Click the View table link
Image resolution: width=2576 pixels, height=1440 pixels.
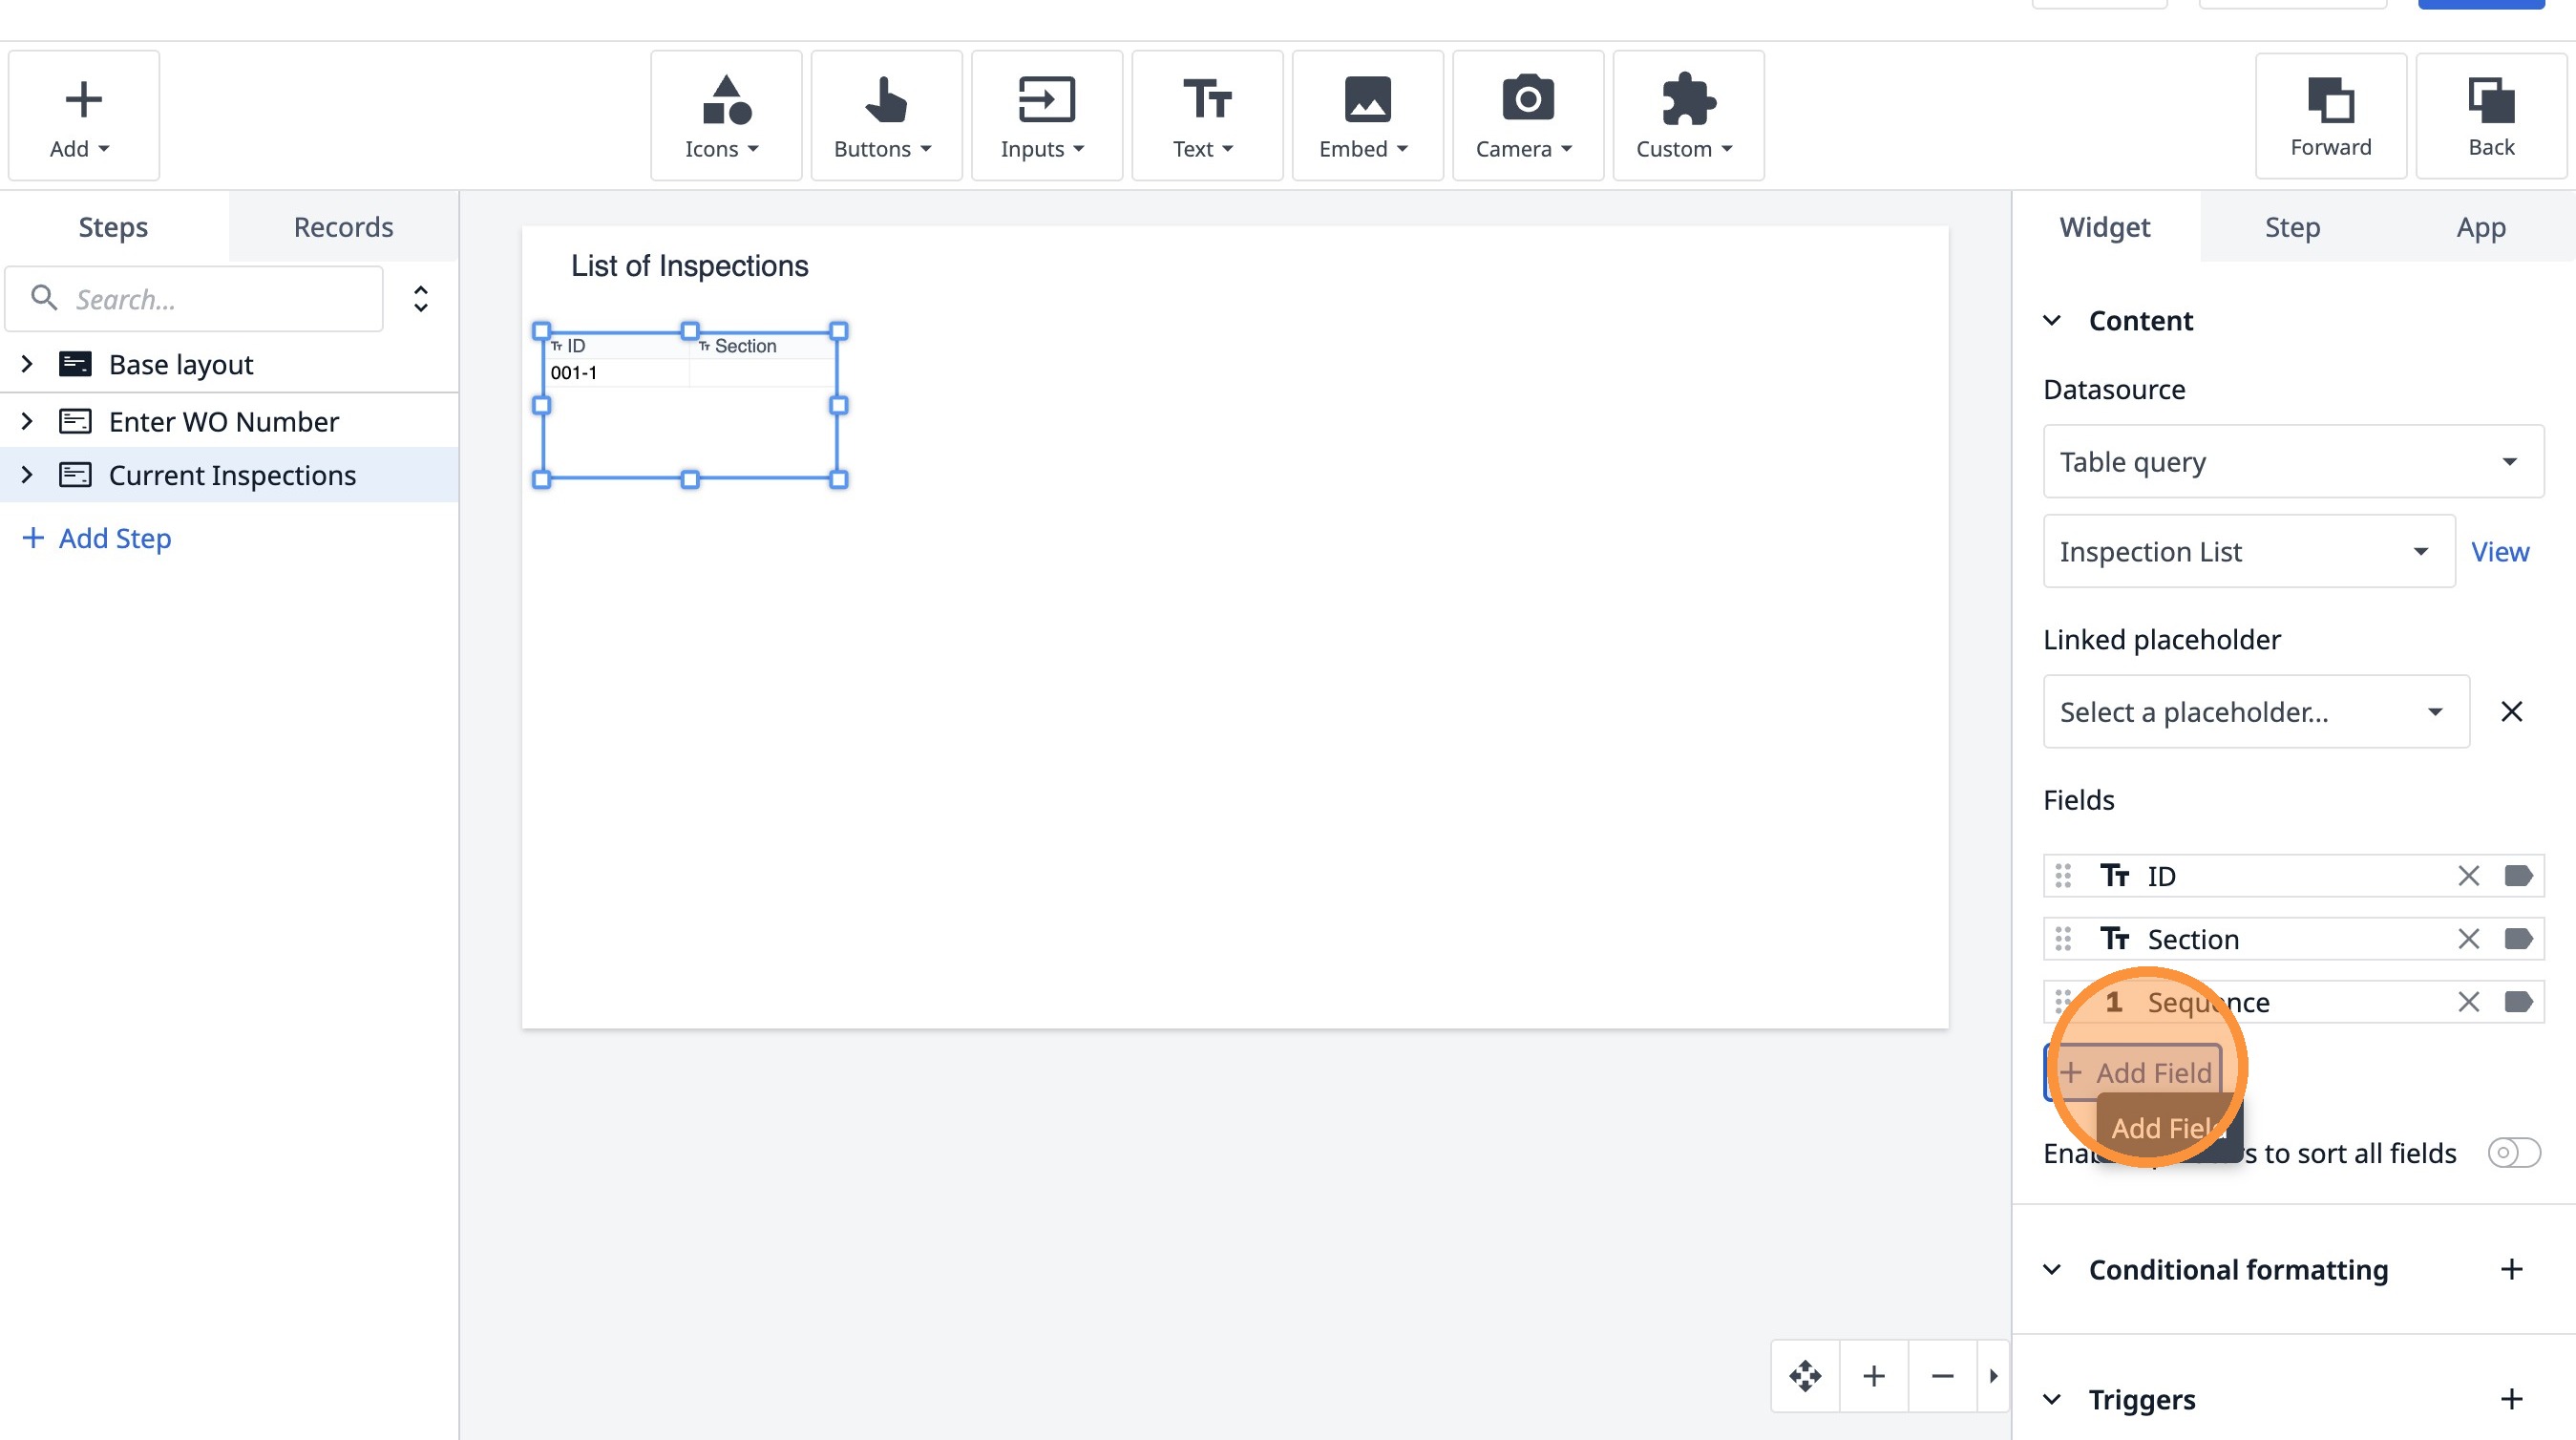pos(2499,552)
